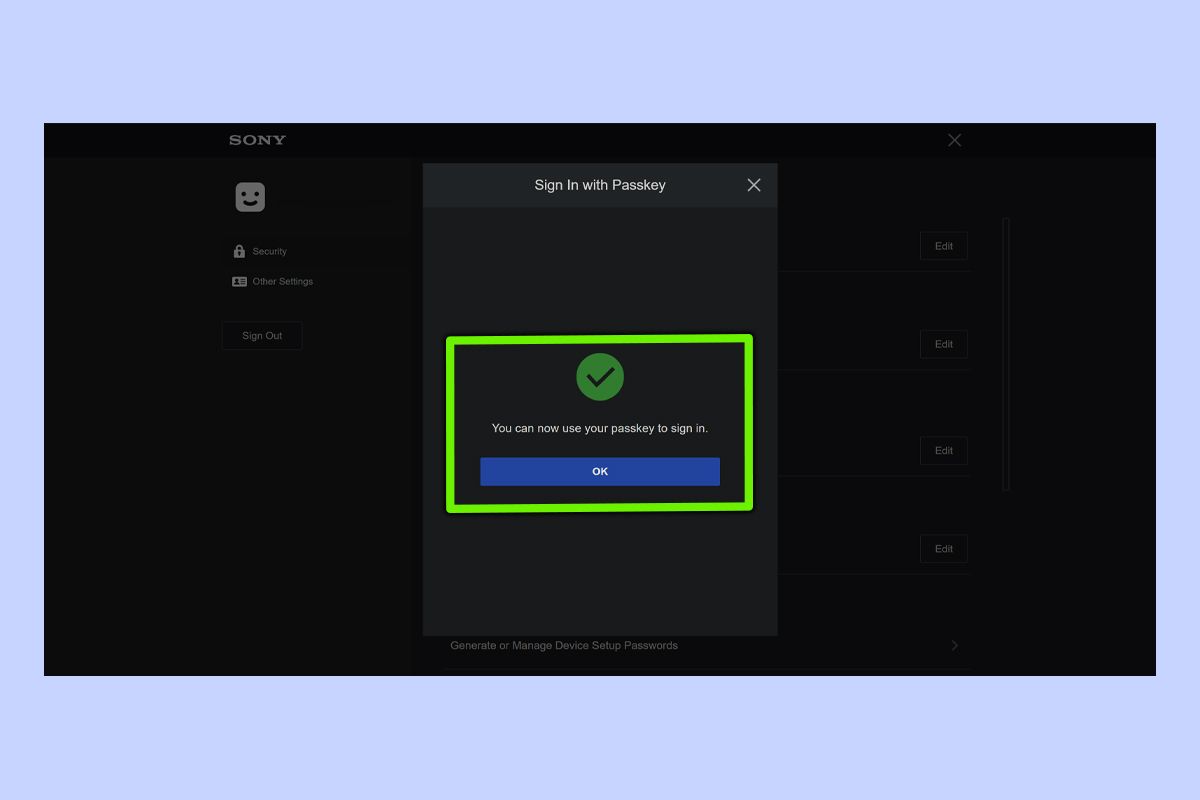This screenshot has height=800, width=1200.
Task: Close the Sign In with Passkey dialog
Action: pyautogui.click(x=754, y=185)
